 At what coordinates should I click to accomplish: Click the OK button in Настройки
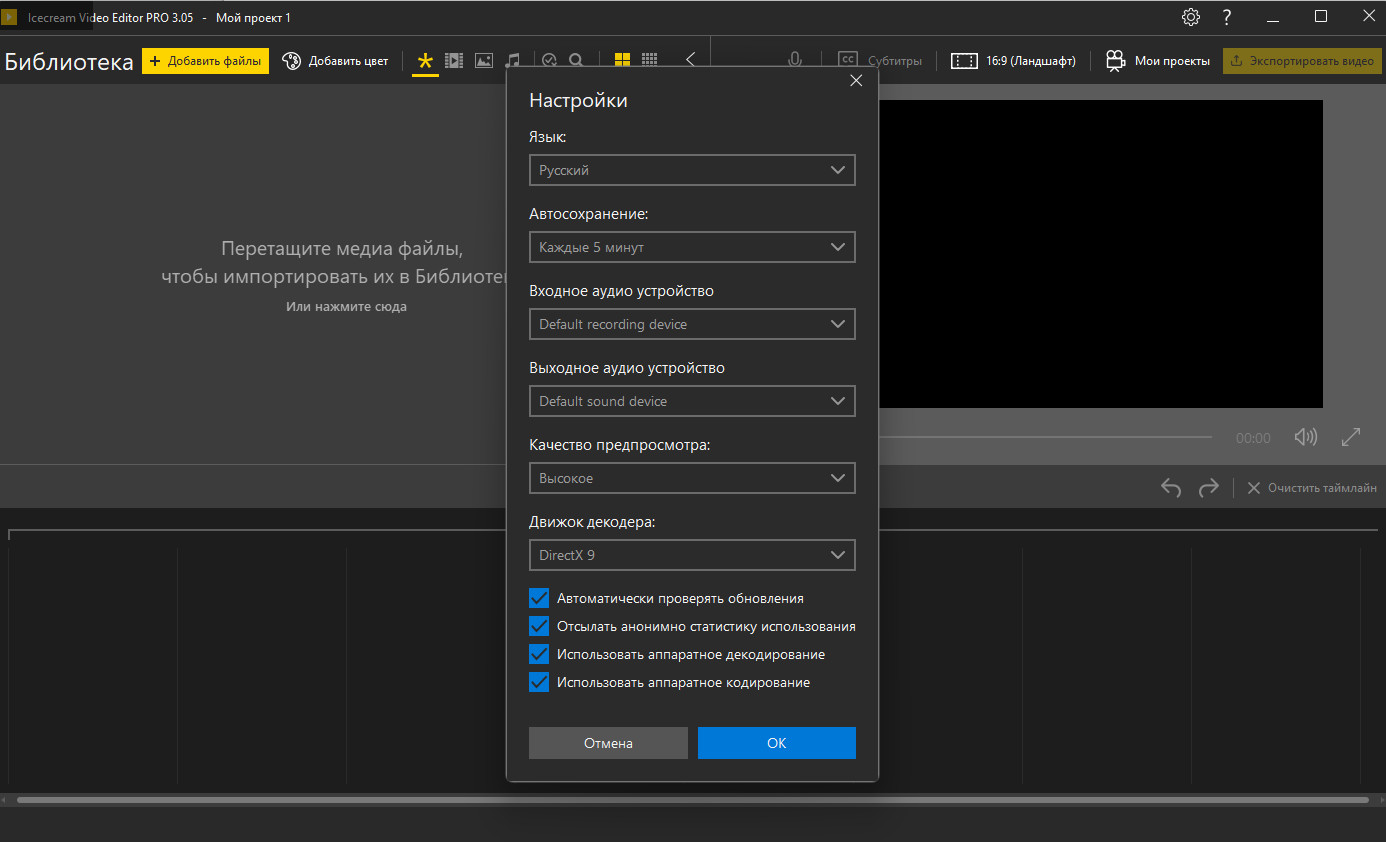[777, 743]
